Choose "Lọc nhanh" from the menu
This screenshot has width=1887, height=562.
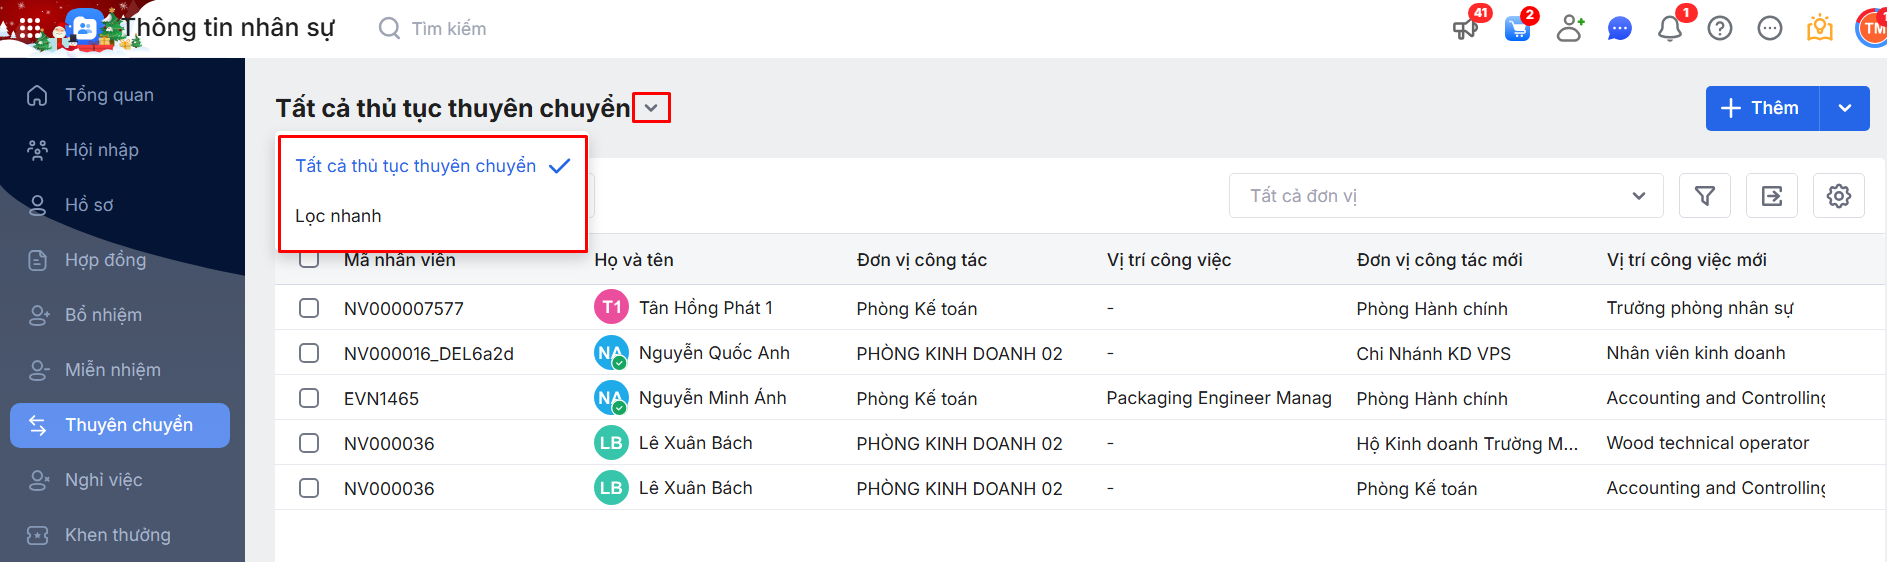[338, 216]
